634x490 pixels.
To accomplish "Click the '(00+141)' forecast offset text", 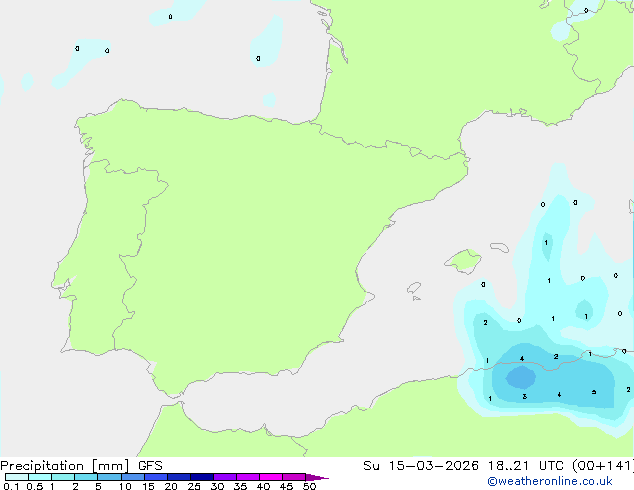I will tap(603, 466).
